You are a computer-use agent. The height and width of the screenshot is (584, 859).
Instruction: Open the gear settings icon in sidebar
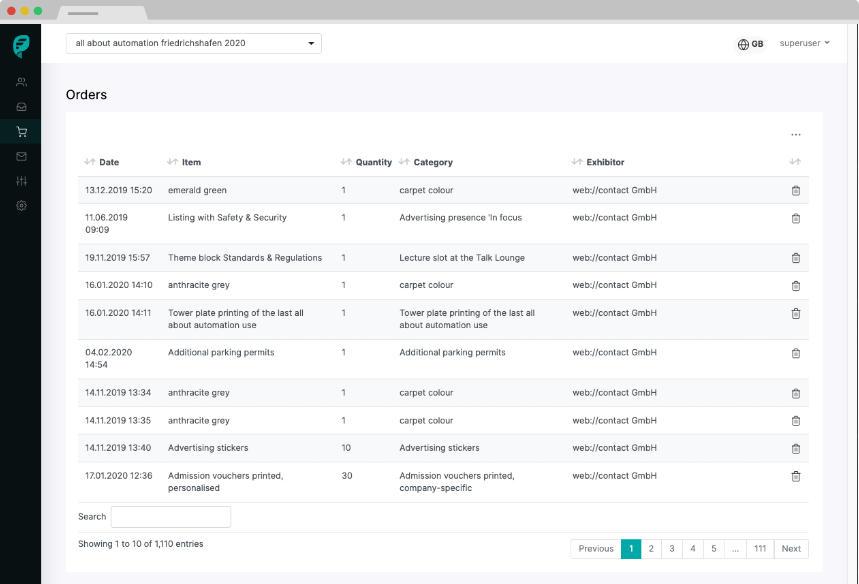[x=21, y=206]
